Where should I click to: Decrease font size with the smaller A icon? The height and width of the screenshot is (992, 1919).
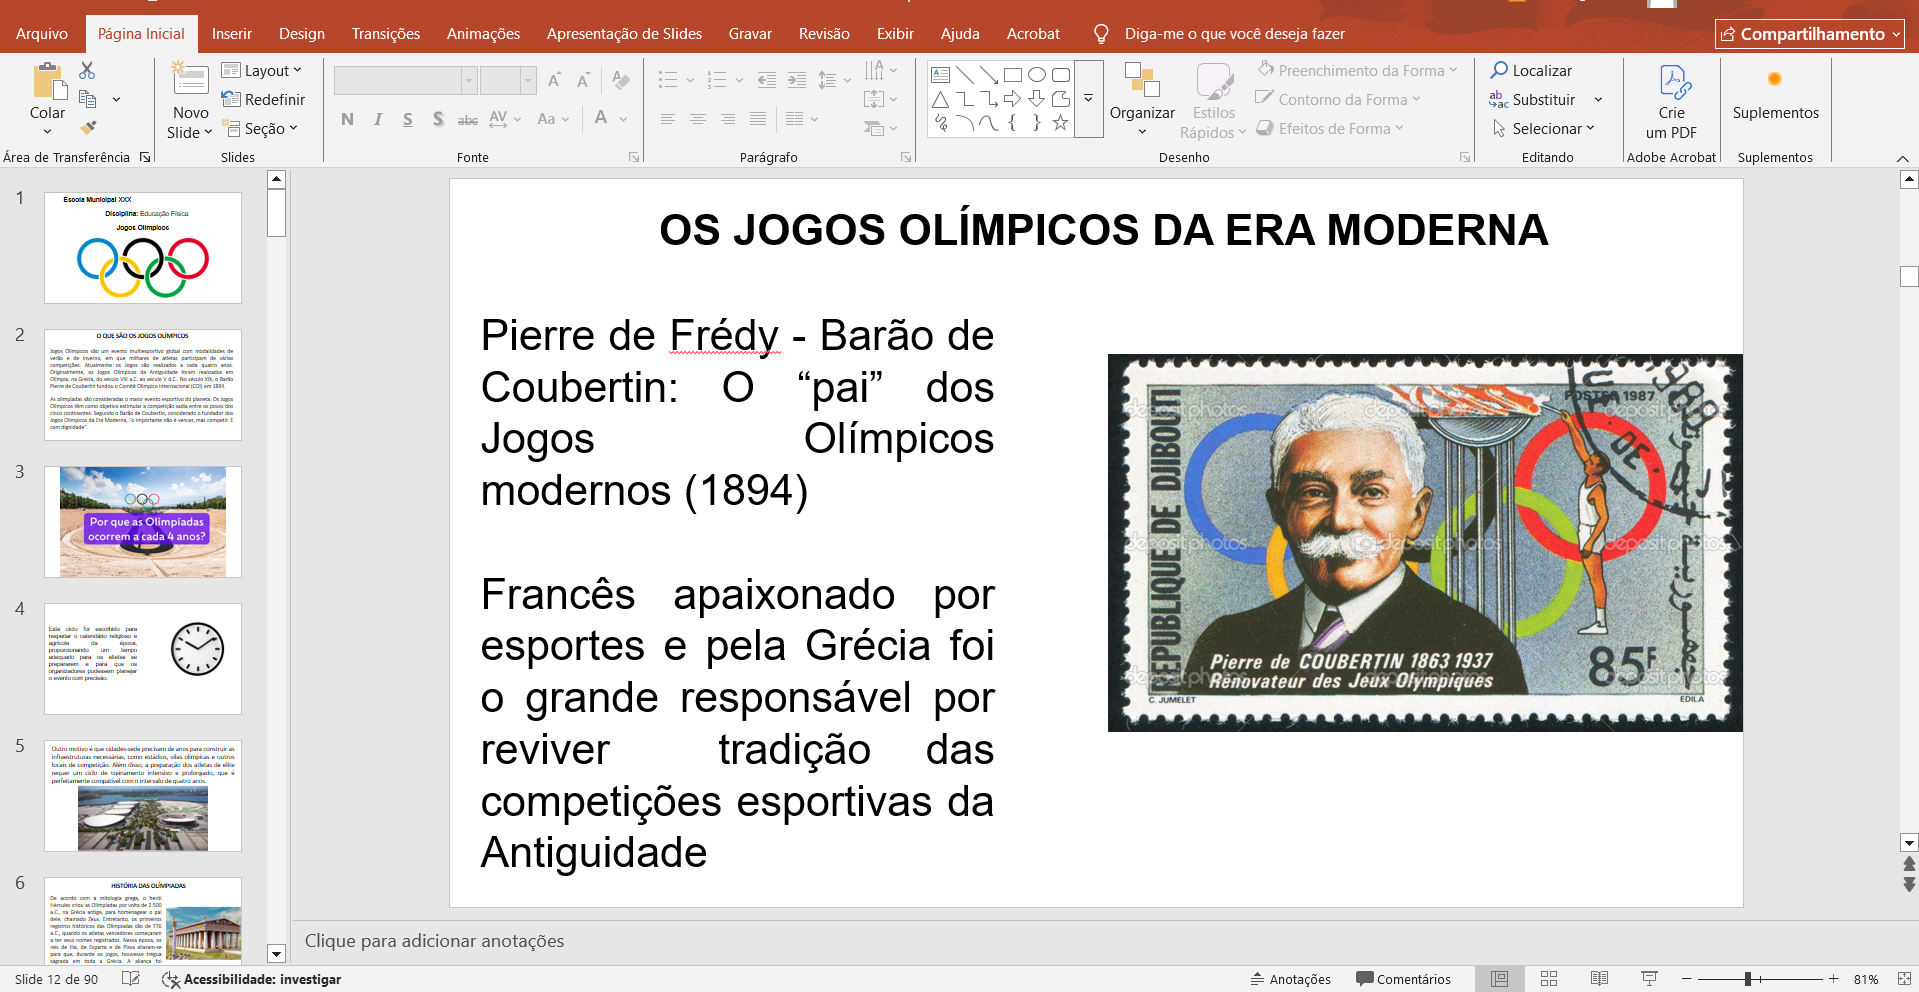click(x=583, y=80)
